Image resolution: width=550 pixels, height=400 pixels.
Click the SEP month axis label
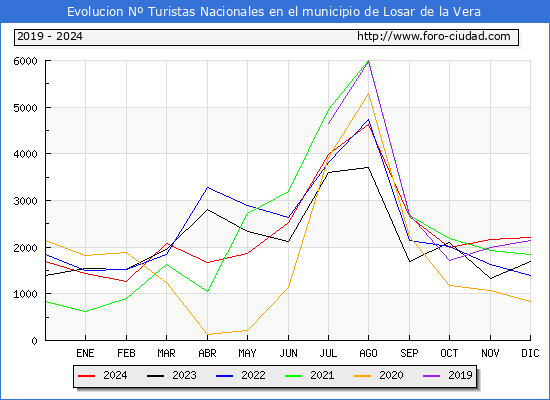click(x=409, y=353)
